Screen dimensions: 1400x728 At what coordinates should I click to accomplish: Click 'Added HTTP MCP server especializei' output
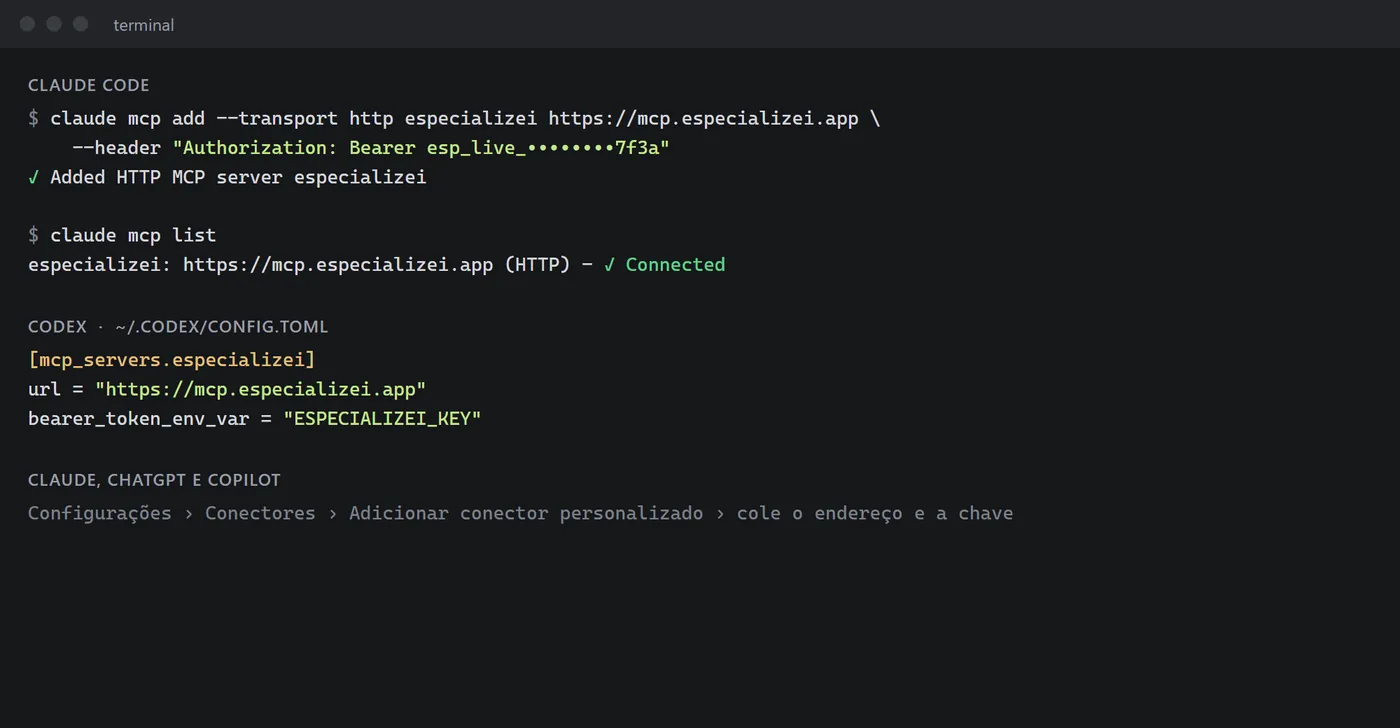[x=238, y=177]
